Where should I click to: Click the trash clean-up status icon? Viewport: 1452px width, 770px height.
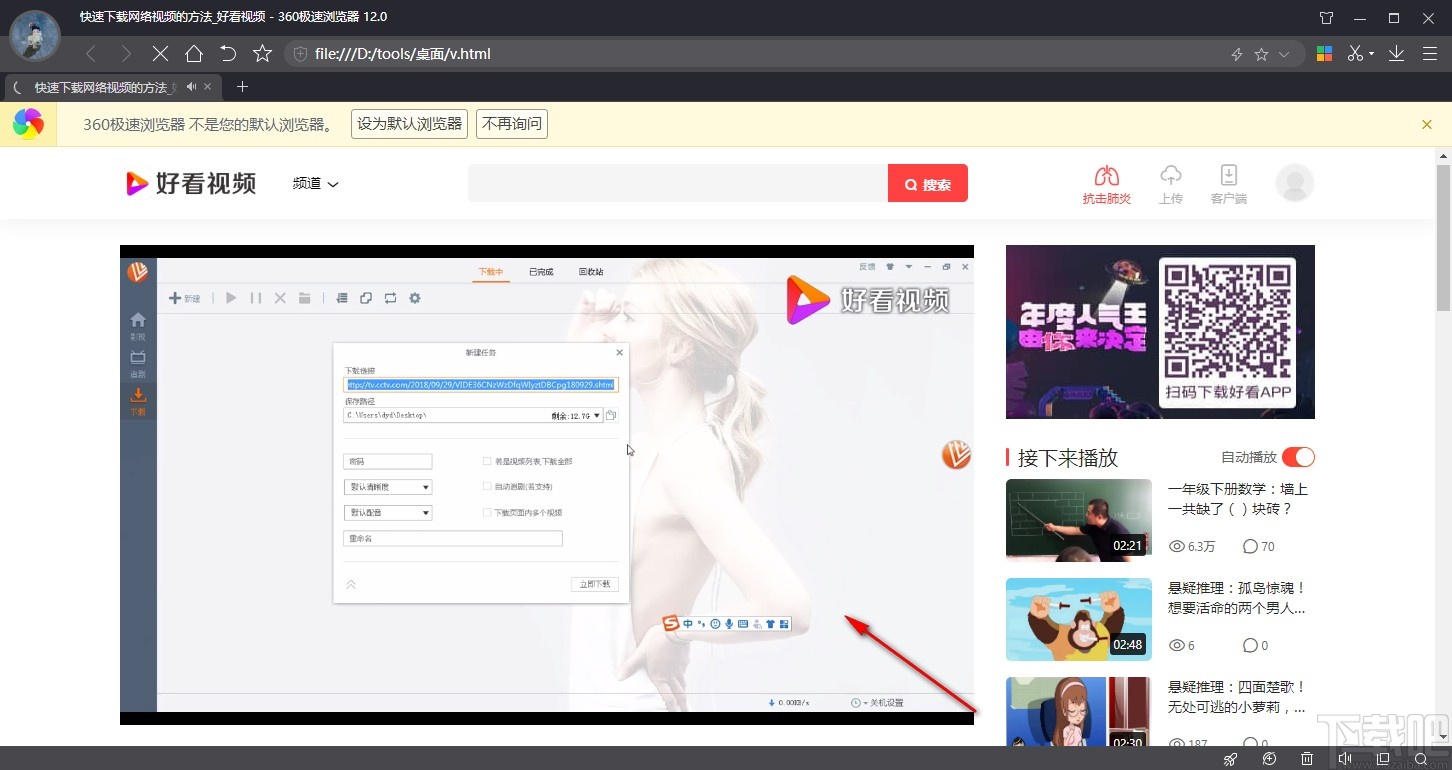point(1307,759)
